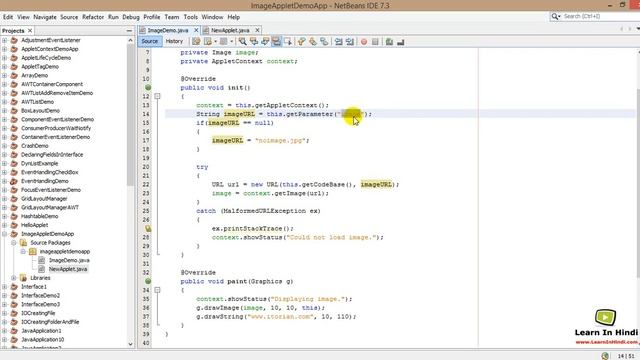
Task: Click override marker beside paint() method
Action: (x=148, y=281)
